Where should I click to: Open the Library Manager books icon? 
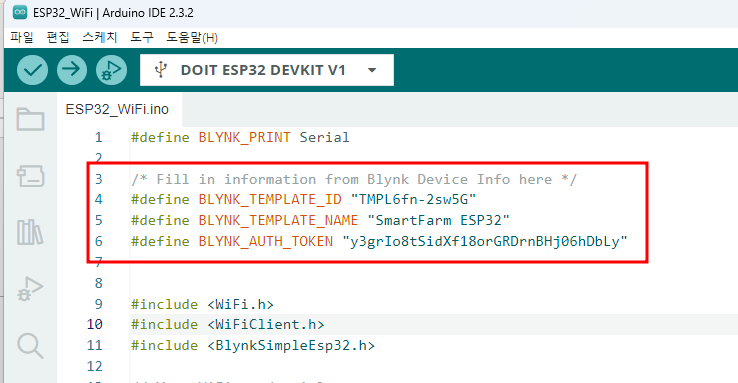click(31, 232)
